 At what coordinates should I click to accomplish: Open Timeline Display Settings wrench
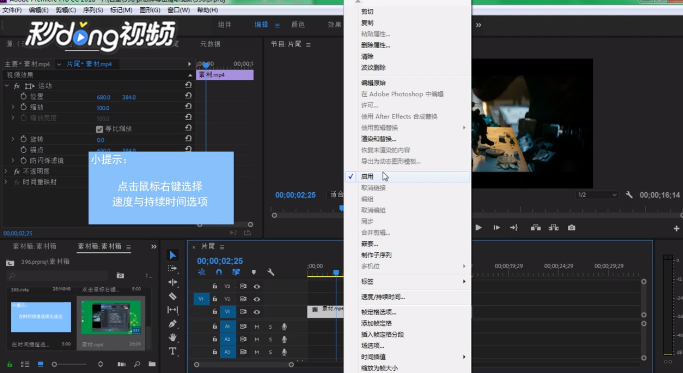point(270,272)
